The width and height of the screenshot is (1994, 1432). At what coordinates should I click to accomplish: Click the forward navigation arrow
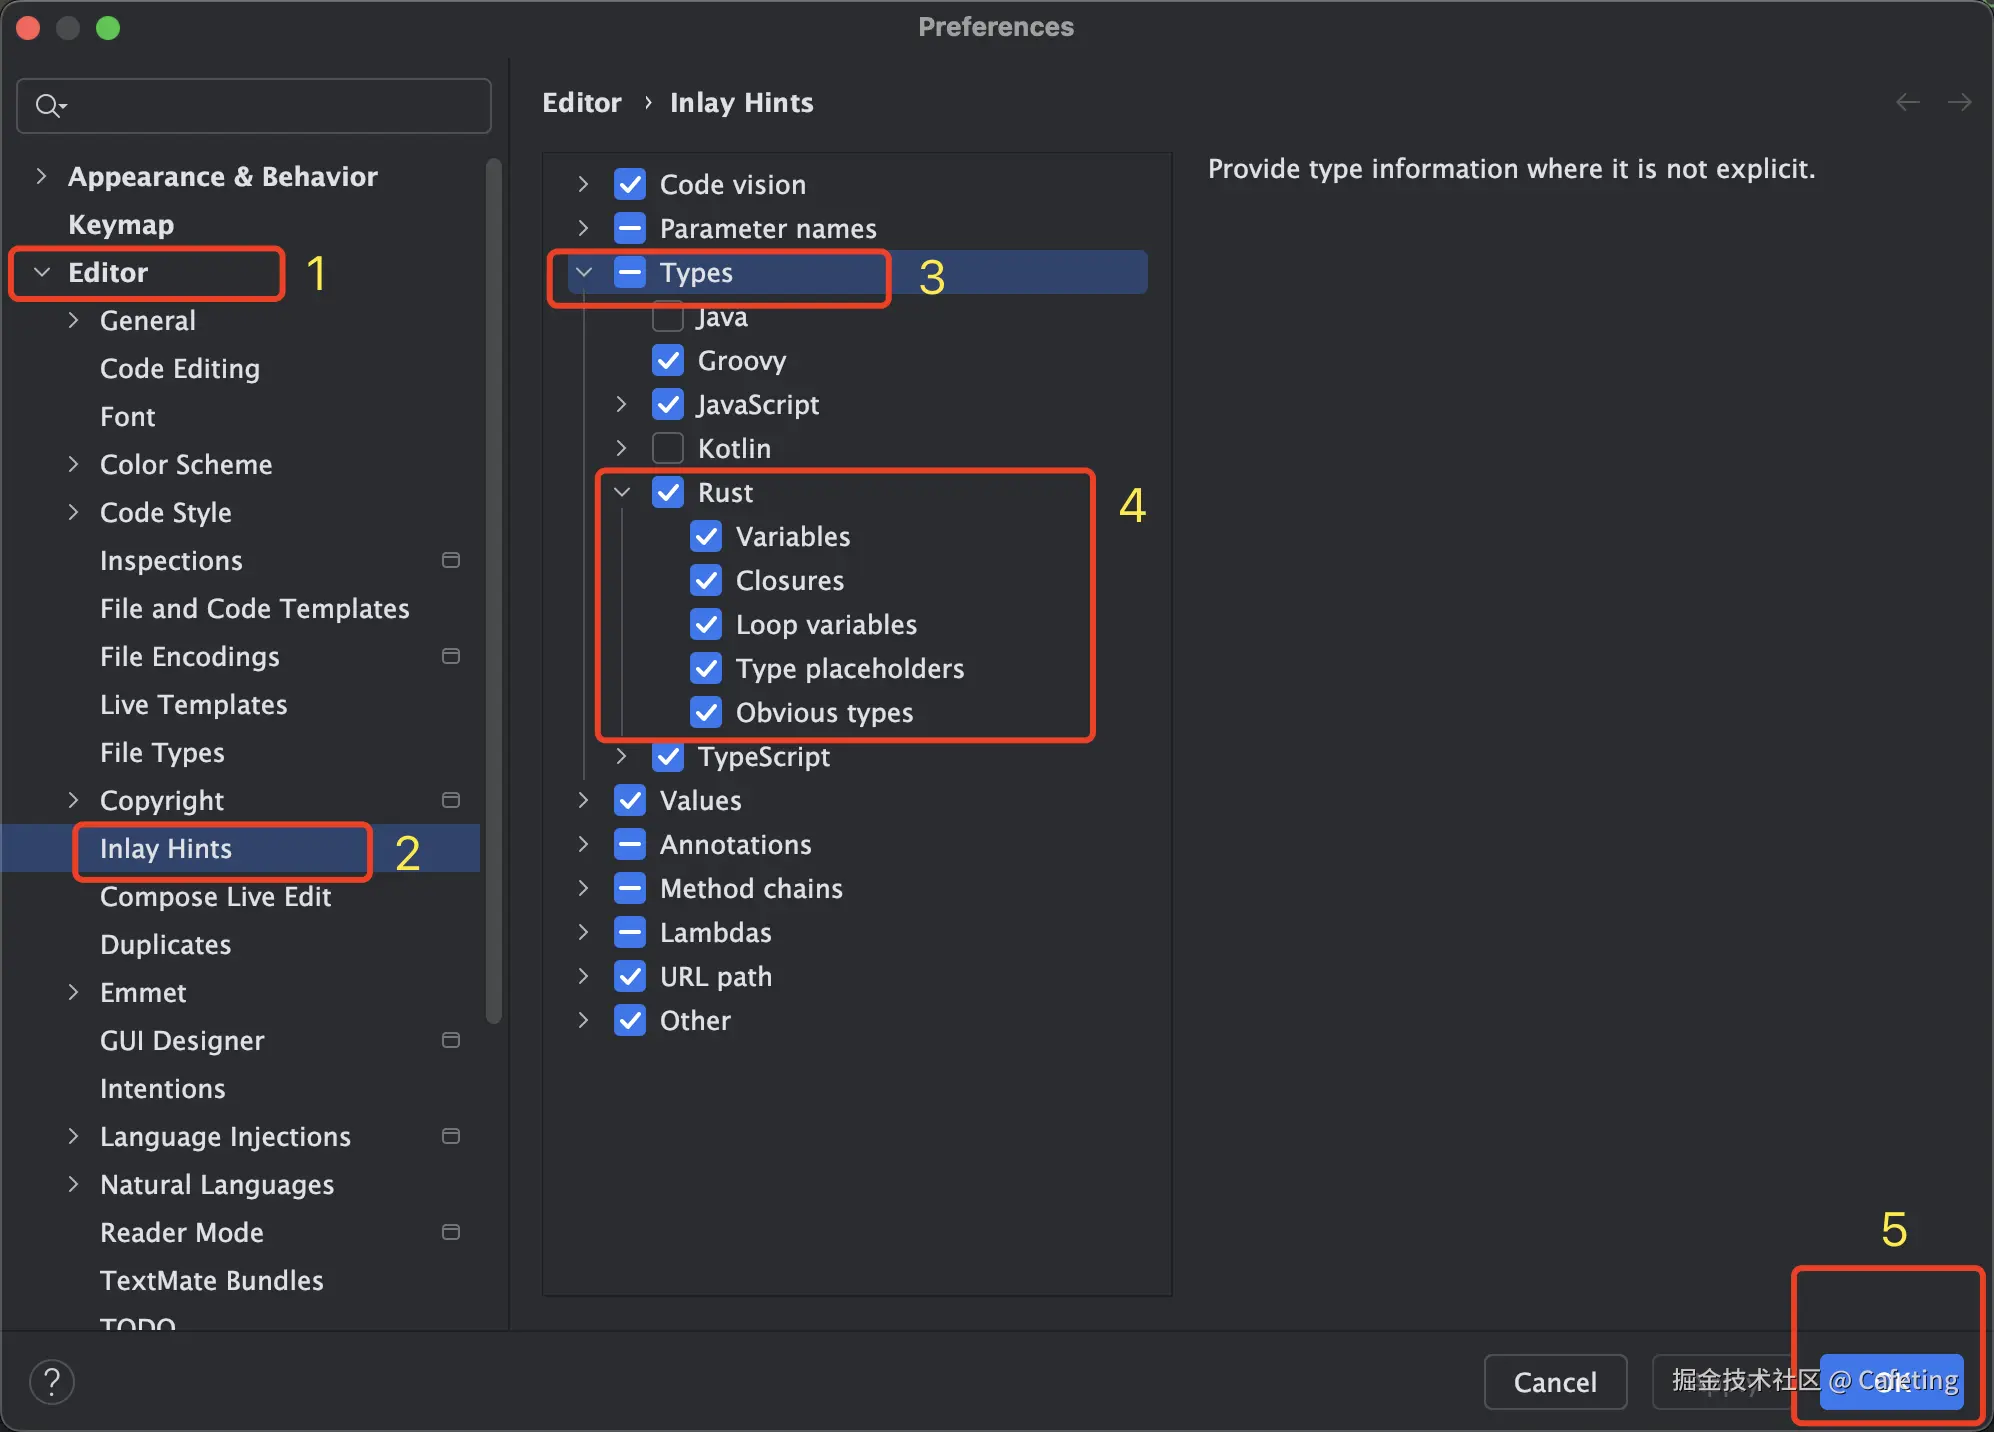(x=1959, y=102)
